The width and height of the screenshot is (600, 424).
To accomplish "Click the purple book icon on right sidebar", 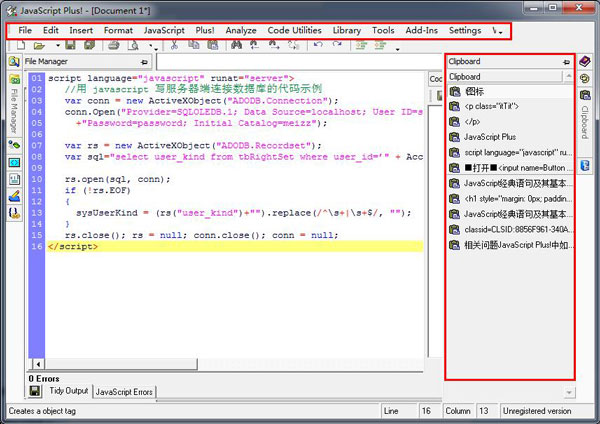I will click(584, 61).
